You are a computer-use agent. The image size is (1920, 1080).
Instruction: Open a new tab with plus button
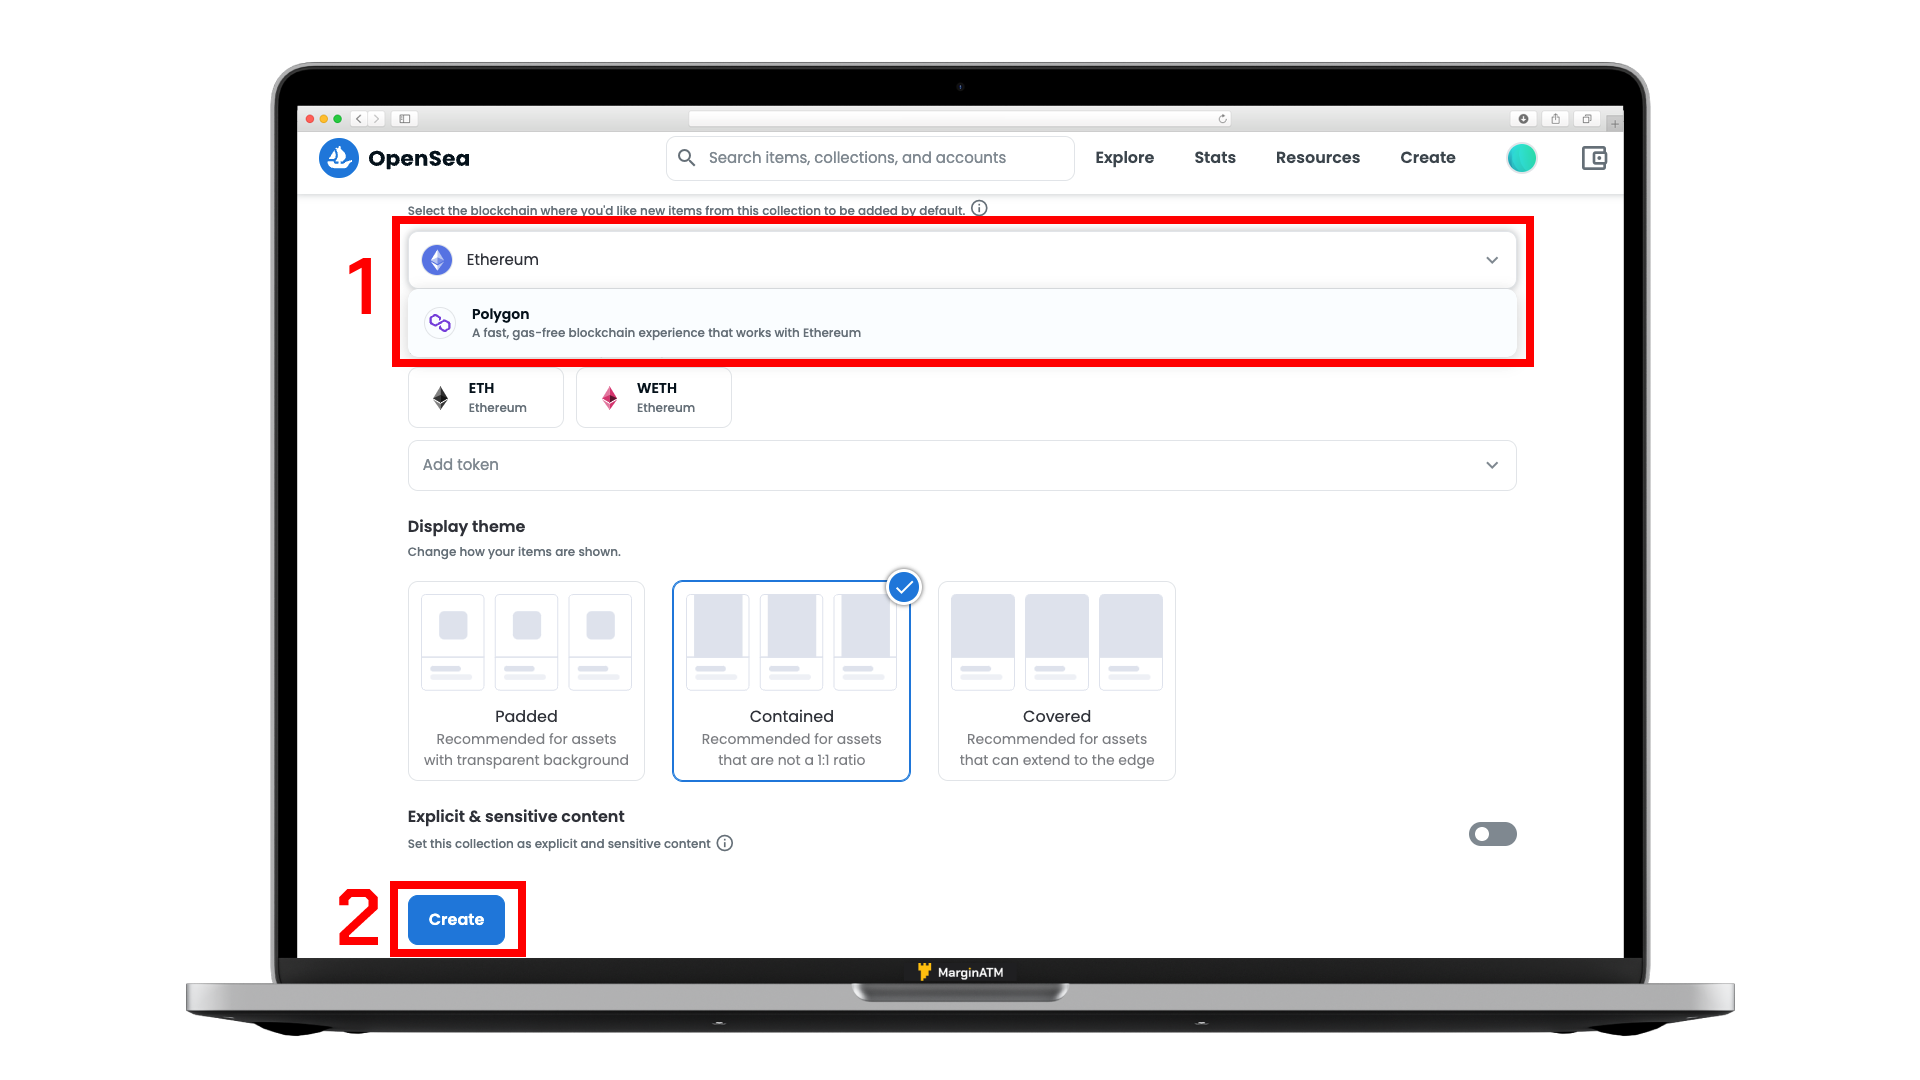(x=1615, y=124)
